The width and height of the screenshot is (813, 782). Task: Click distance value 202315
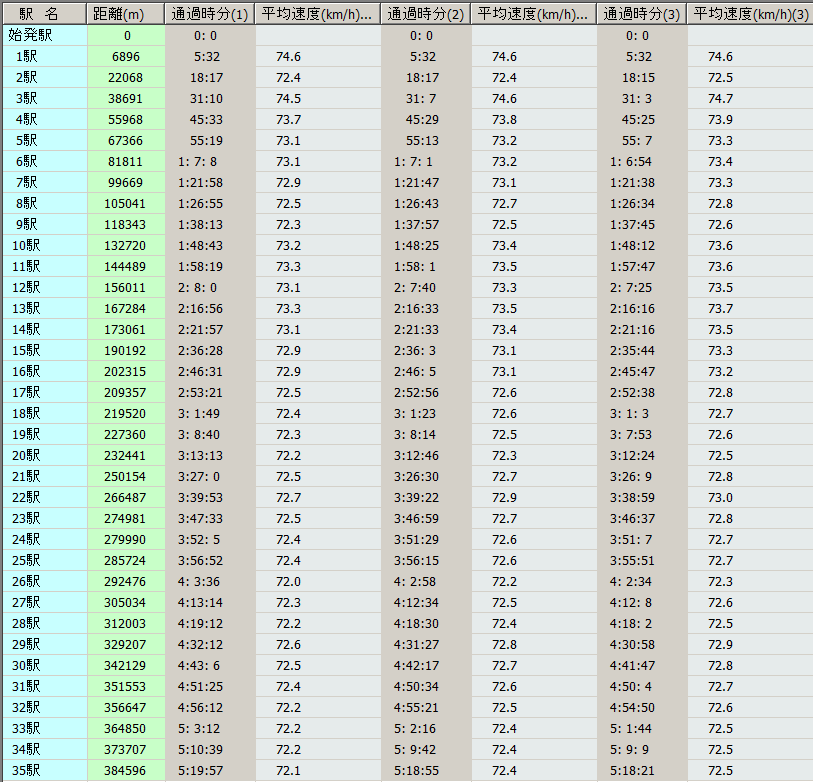click(x=125, y=372)
